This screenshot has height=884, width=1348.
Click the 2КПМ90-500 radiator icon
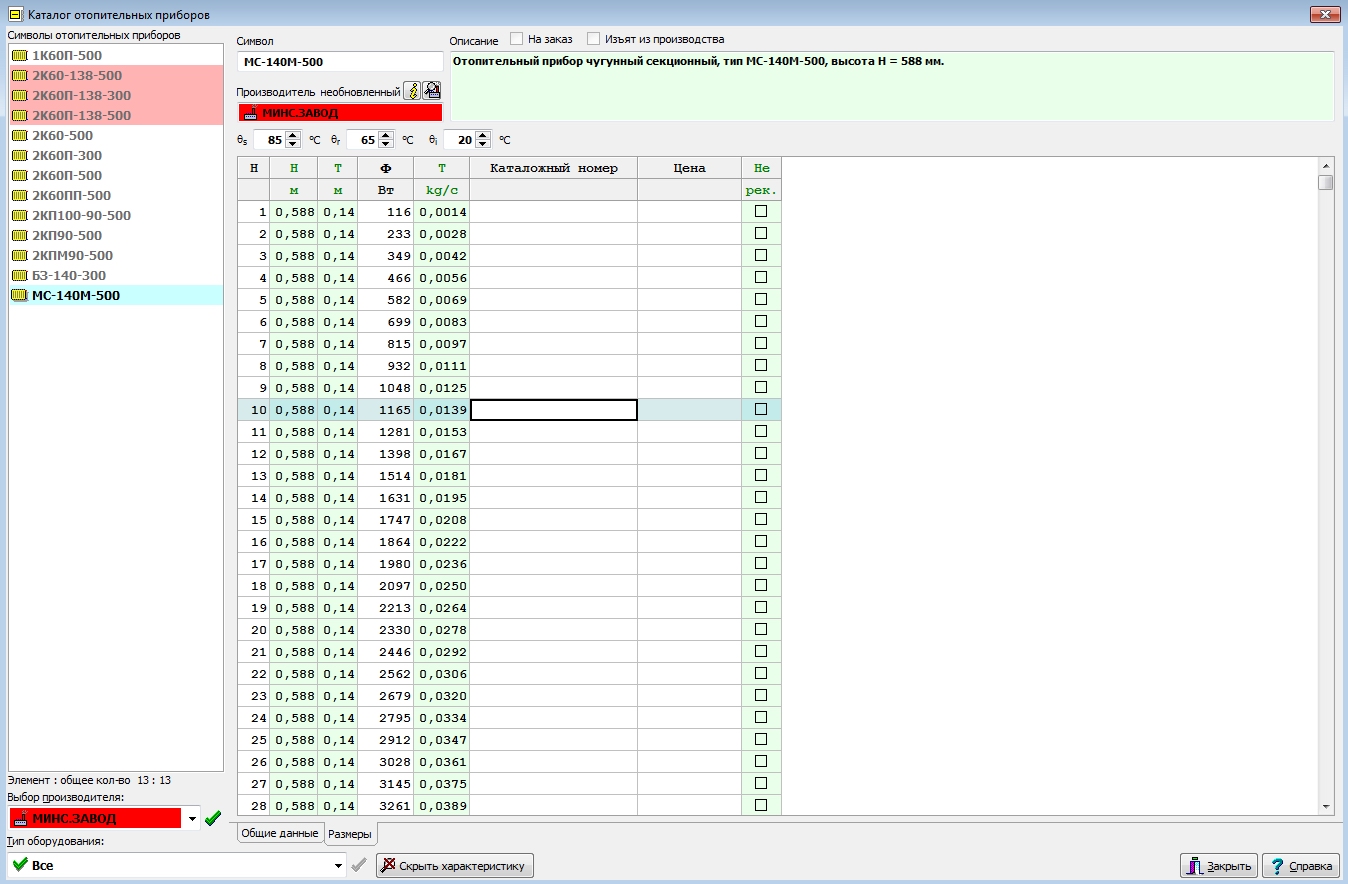19,255
